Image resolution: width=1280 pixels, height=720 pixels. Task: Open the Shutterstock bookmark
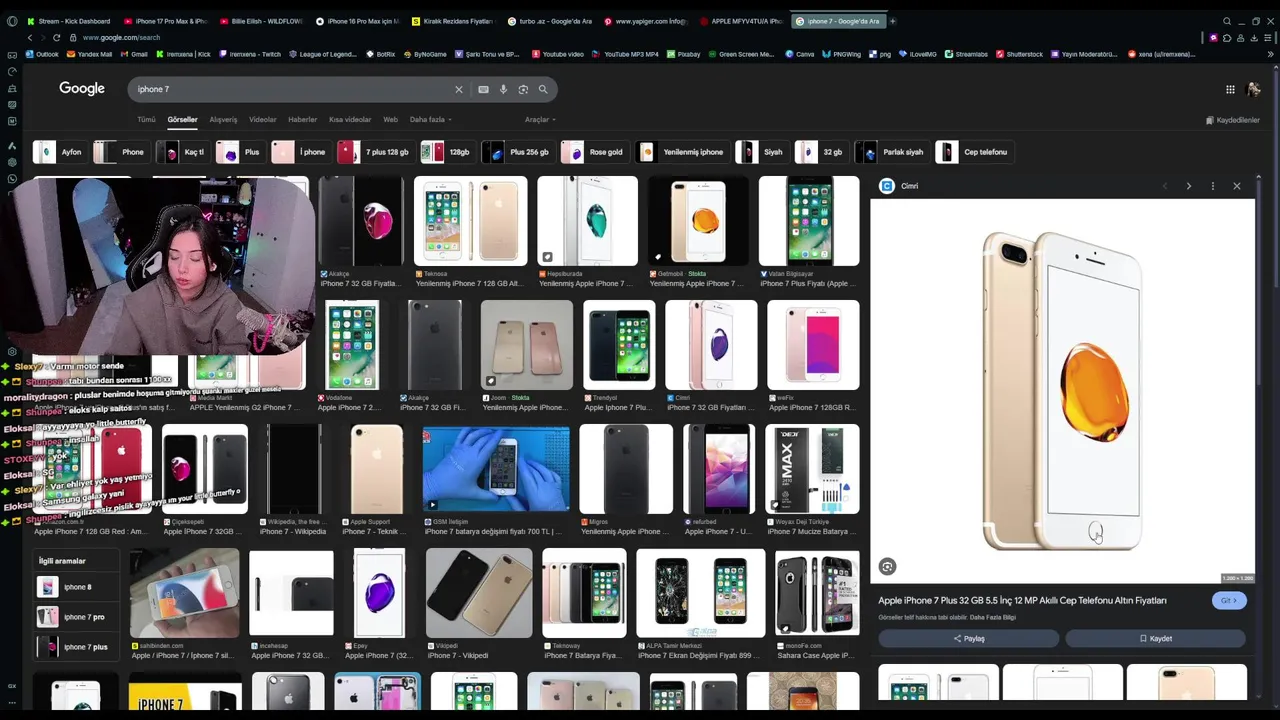pyautogui.click(x=1019, y=54)
